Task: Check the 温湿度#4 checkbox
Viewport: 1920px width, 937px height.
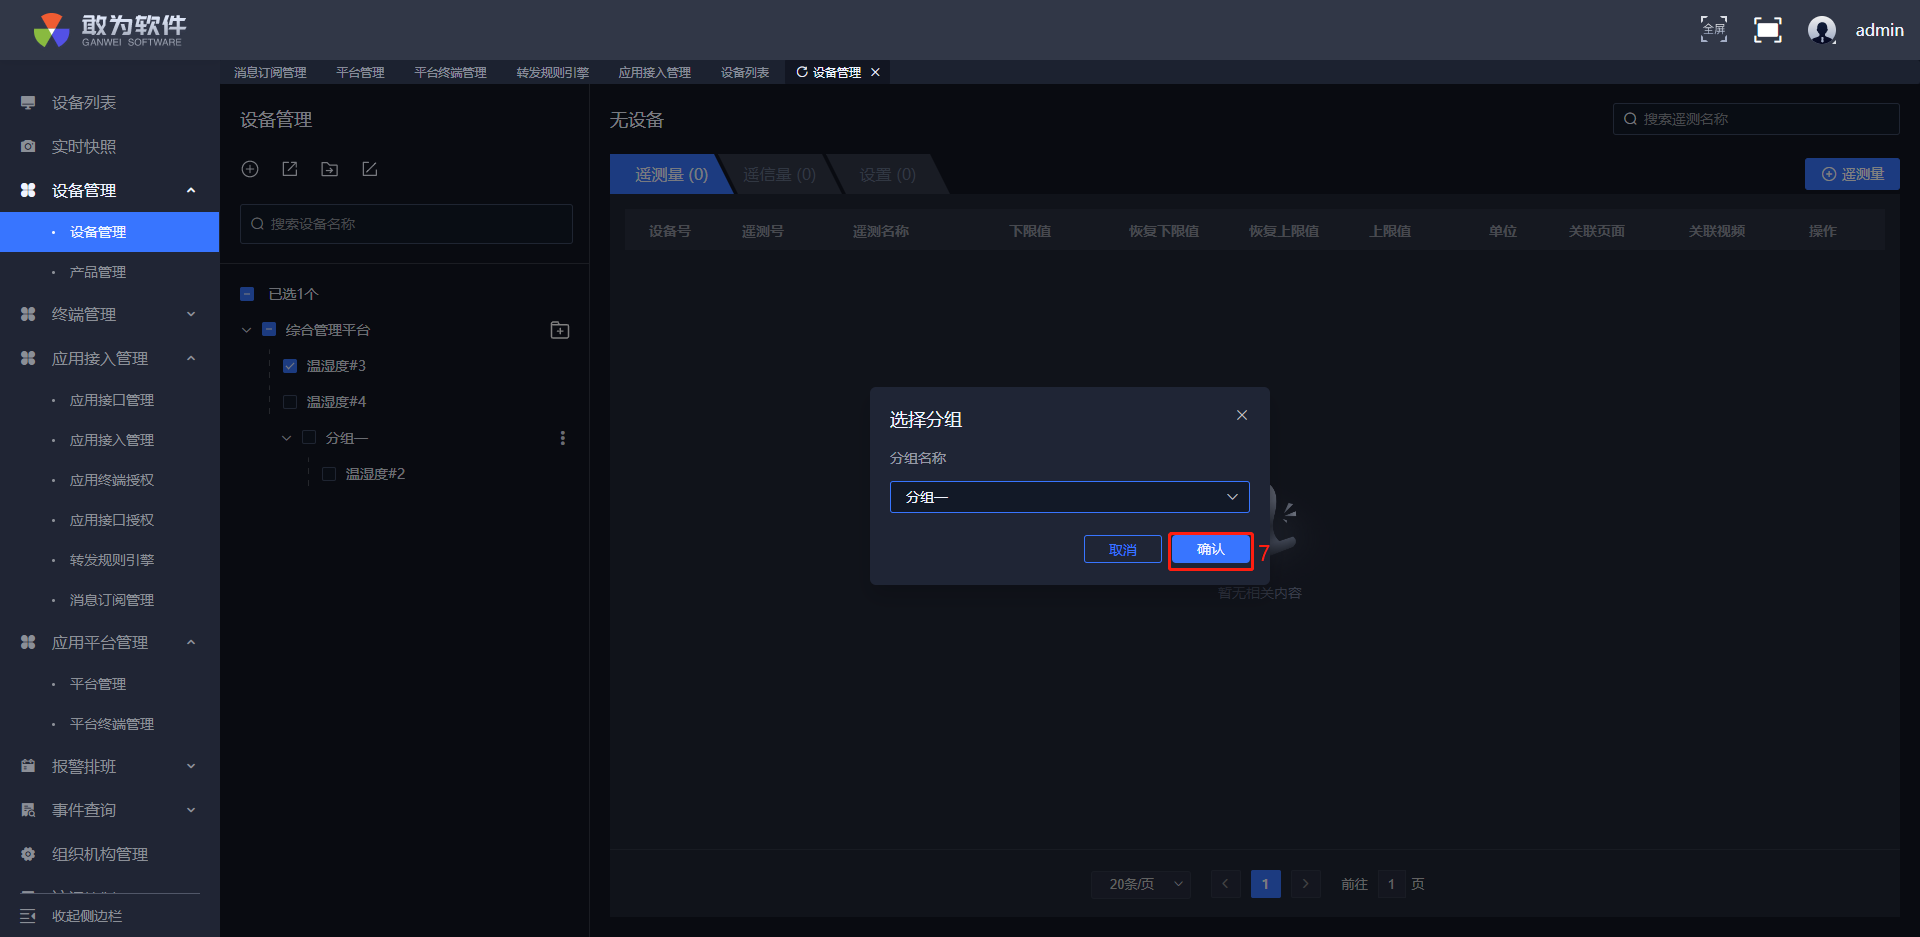Action: [290, 402]
